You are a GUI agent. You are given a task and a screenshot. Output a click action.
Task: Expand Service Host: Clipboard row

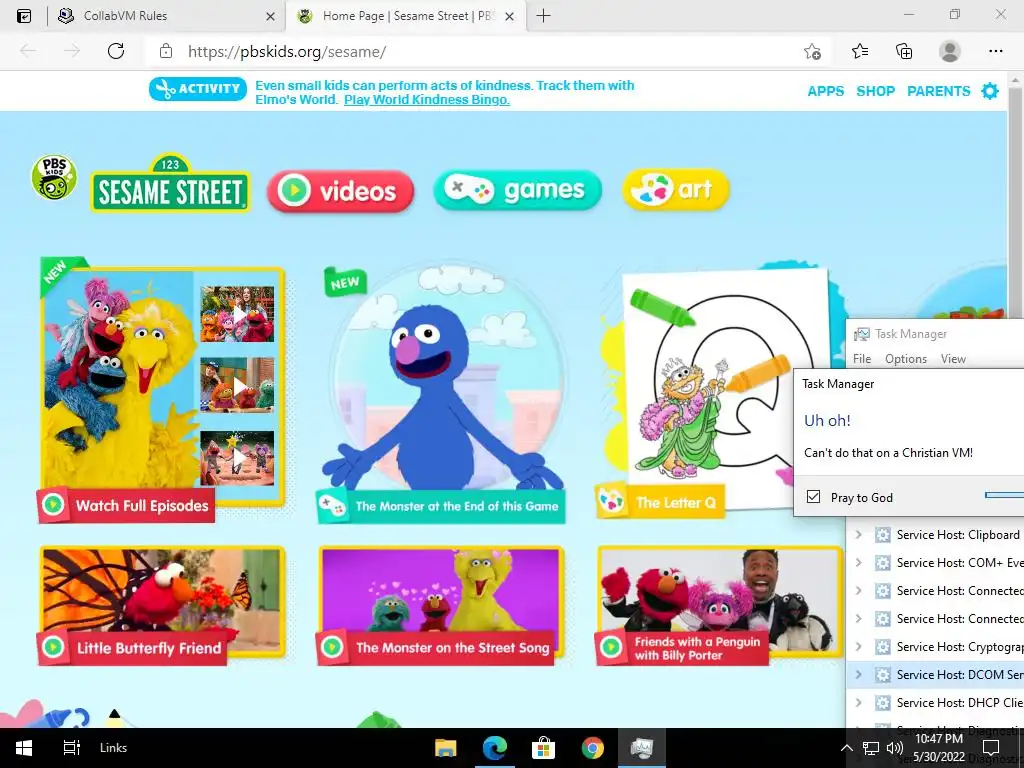859,535
